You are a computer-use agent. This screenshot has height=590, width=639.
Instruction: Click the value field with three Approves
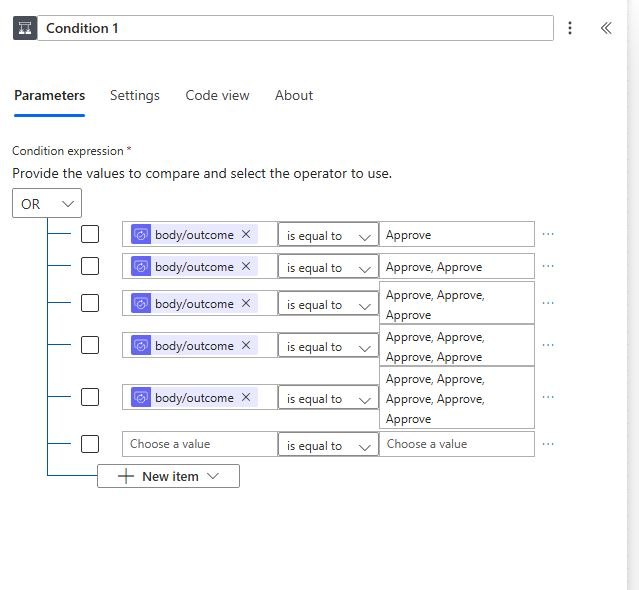coord(457,303)
